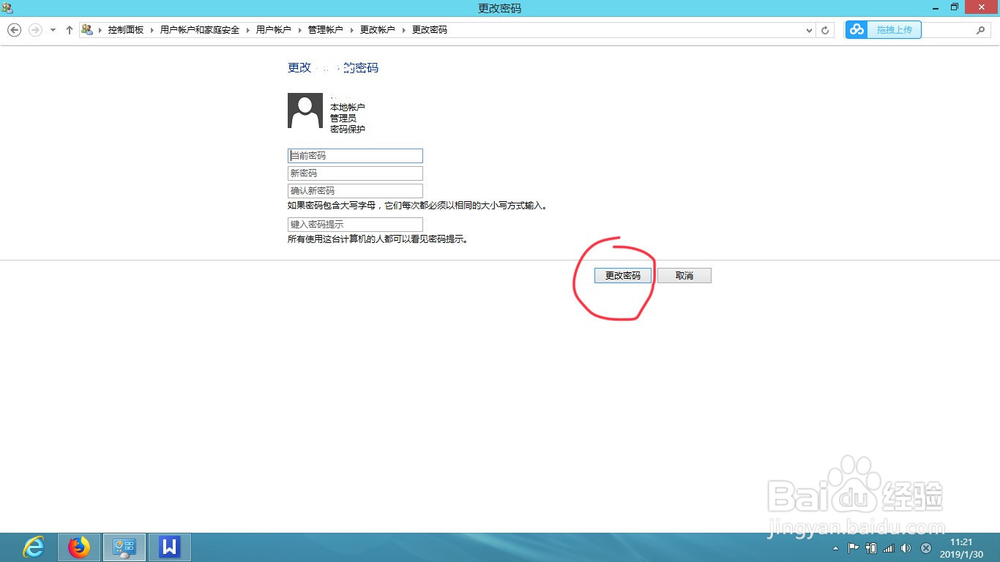Click the 新密码 input field
The width and height of the screenshot is (1000, 562).
click(355, 173)
